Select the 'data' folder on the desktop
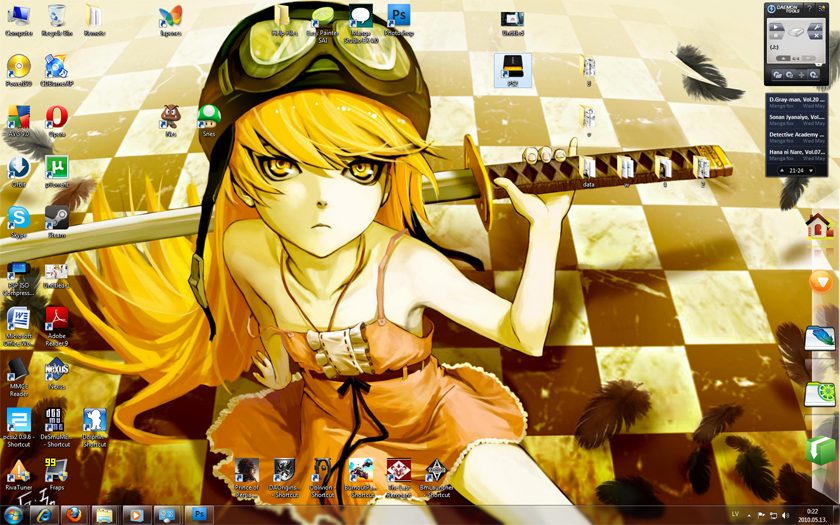Viewport: 840px width, 525px height. point(588,171)
